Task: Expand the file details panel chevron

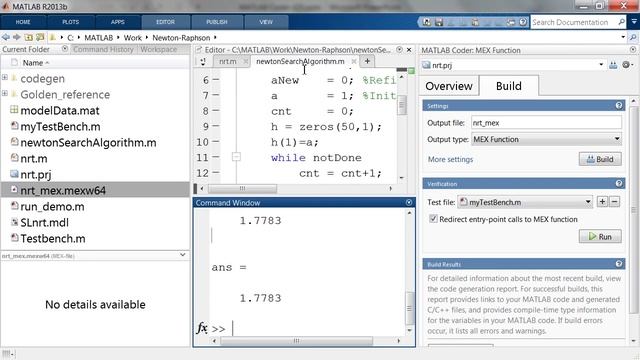Action: click(182, 255)
